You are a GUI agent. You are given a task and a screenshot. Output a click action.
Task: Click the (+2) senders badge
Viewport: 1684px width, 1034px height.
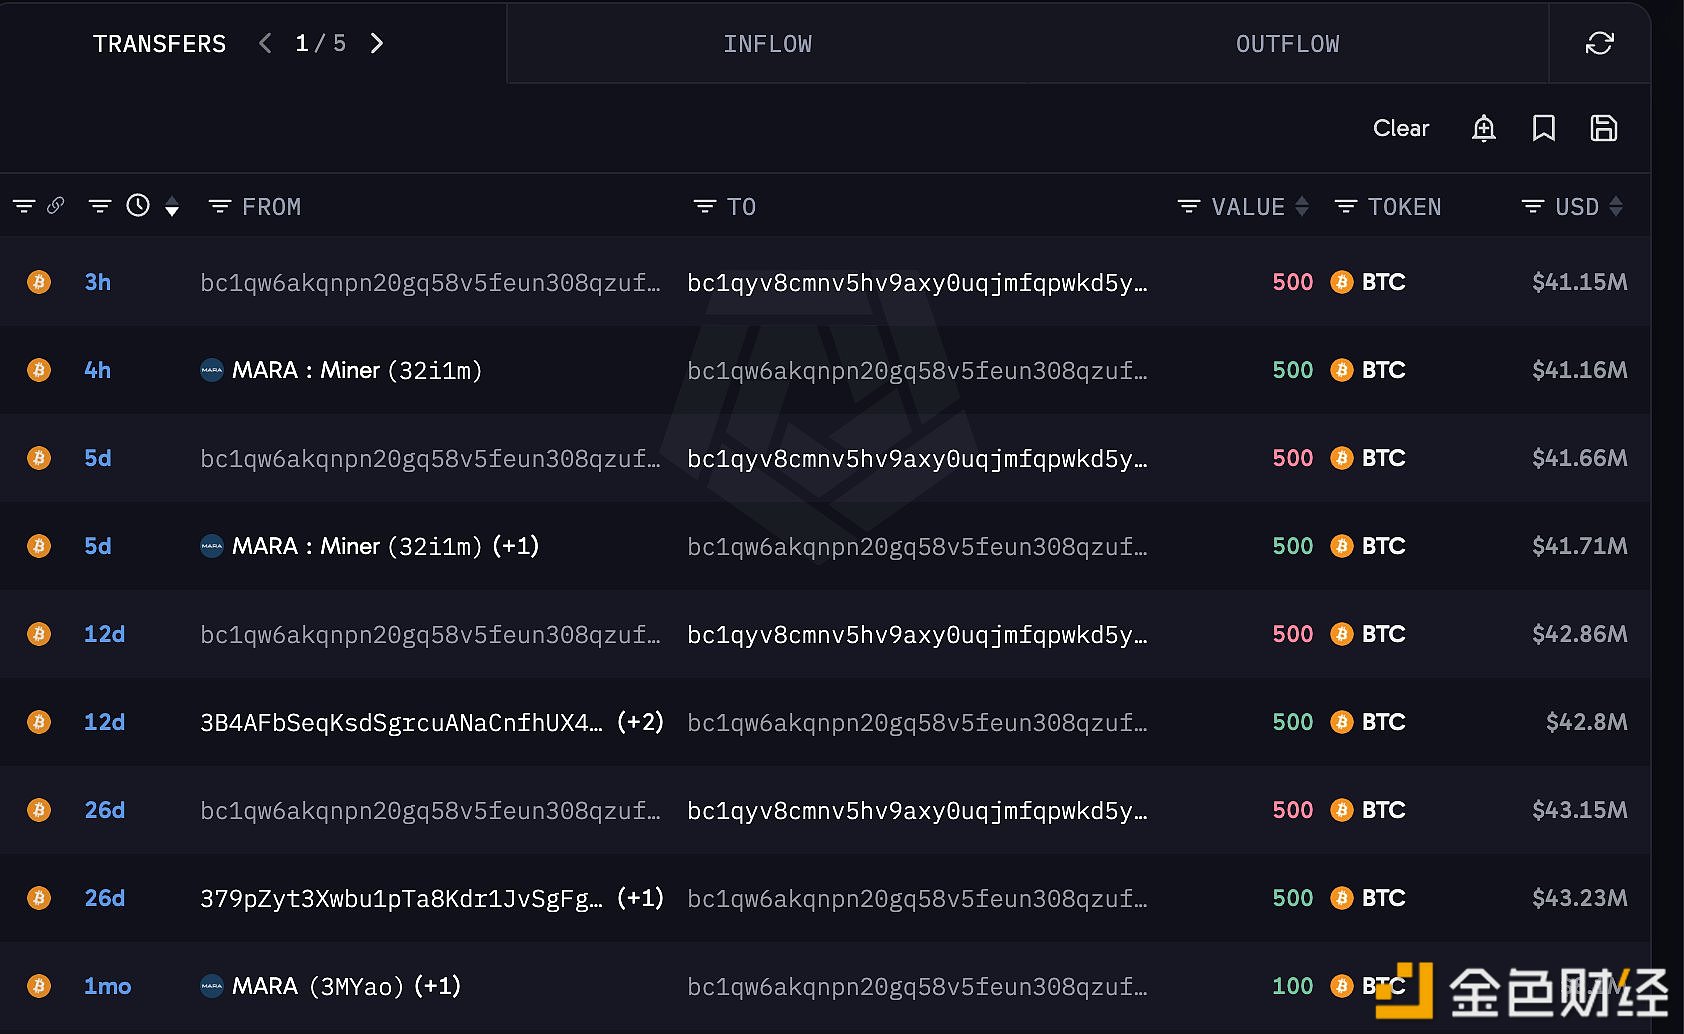[x=640, y=722]
